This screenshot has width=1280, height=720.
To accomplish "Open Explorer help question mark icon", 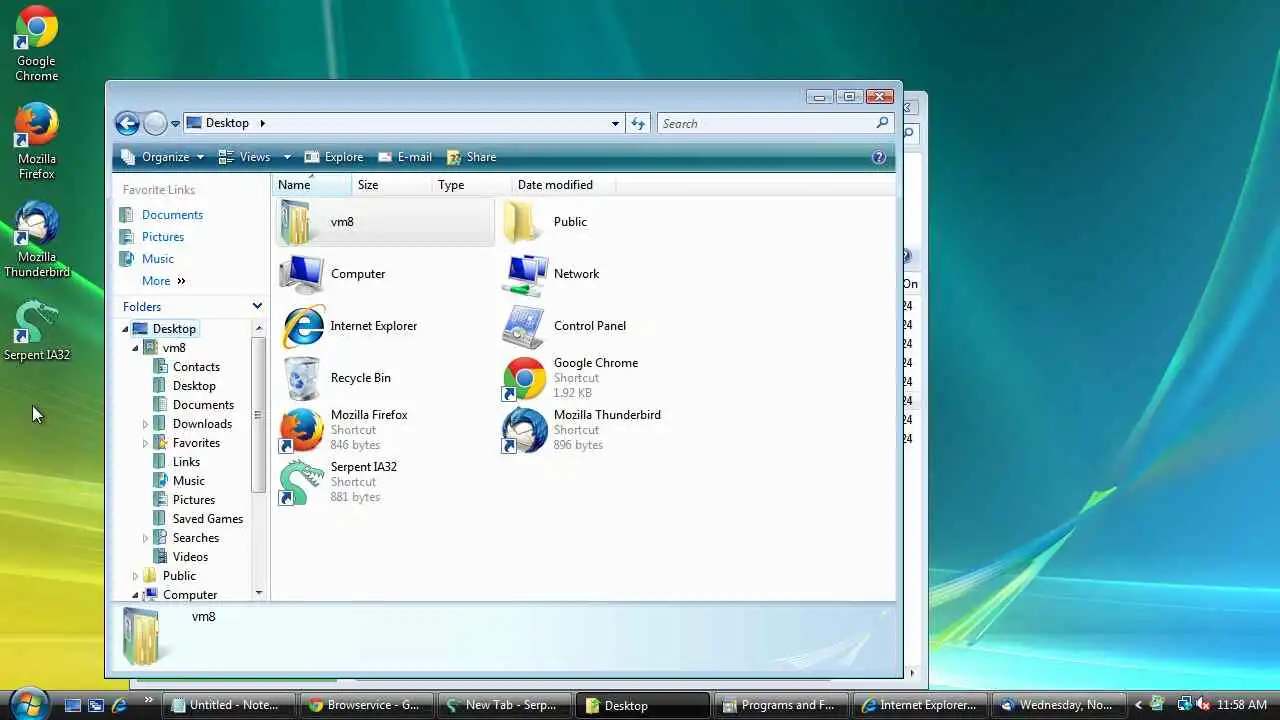I will click(879, 157).
